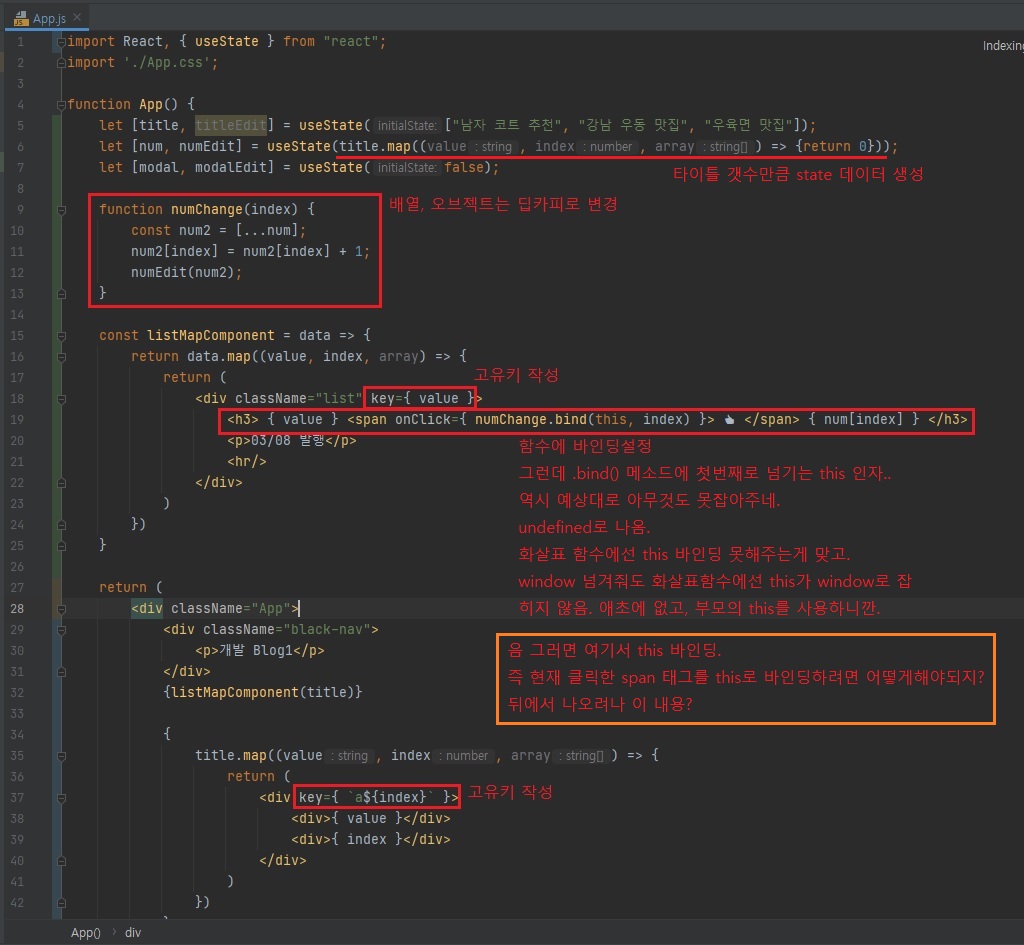Click the thumbs-up emoji inside the span
The height and width of the screenshot is (945, 1024).
pos(729,420)
